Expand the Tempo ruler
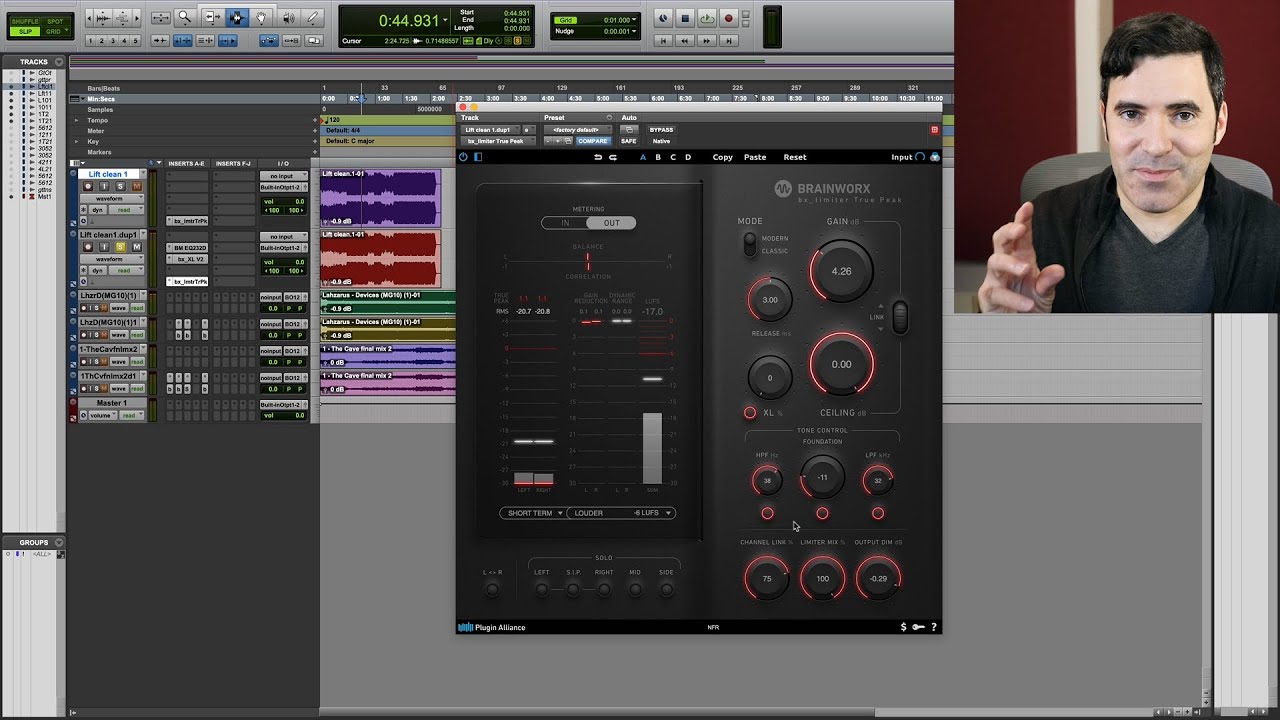The height and width of the screenshot is (720, 1280). click(76, 120)
